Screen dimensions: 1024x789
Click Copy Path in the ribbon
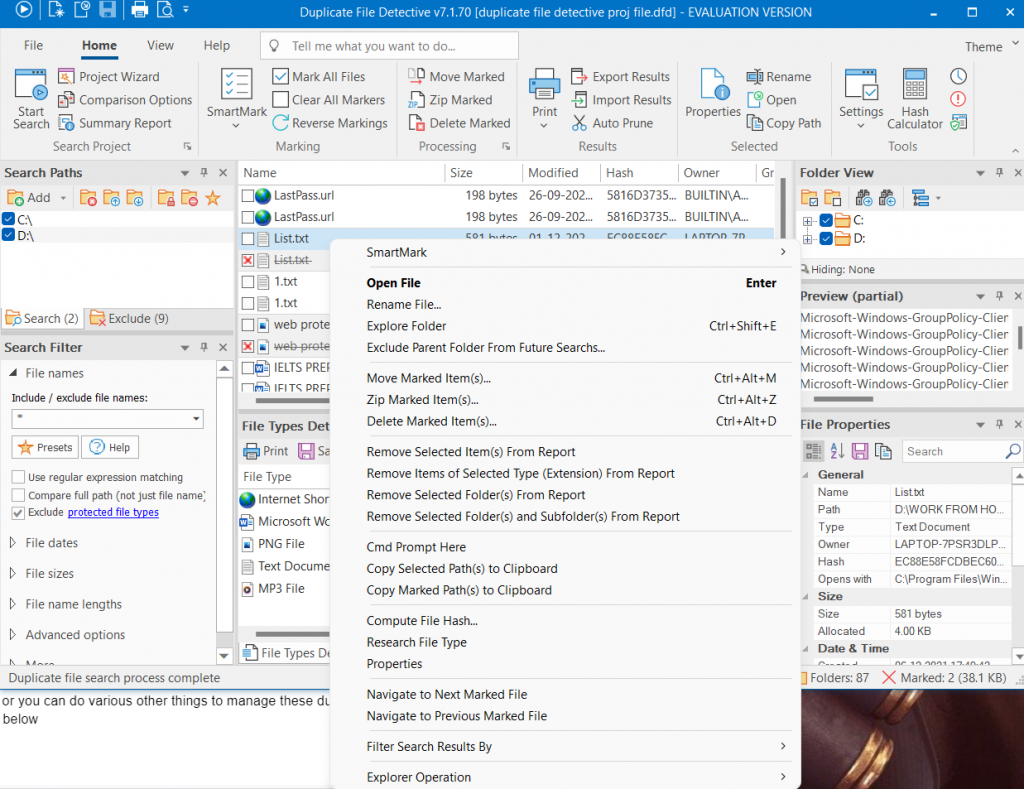point(784,123)
